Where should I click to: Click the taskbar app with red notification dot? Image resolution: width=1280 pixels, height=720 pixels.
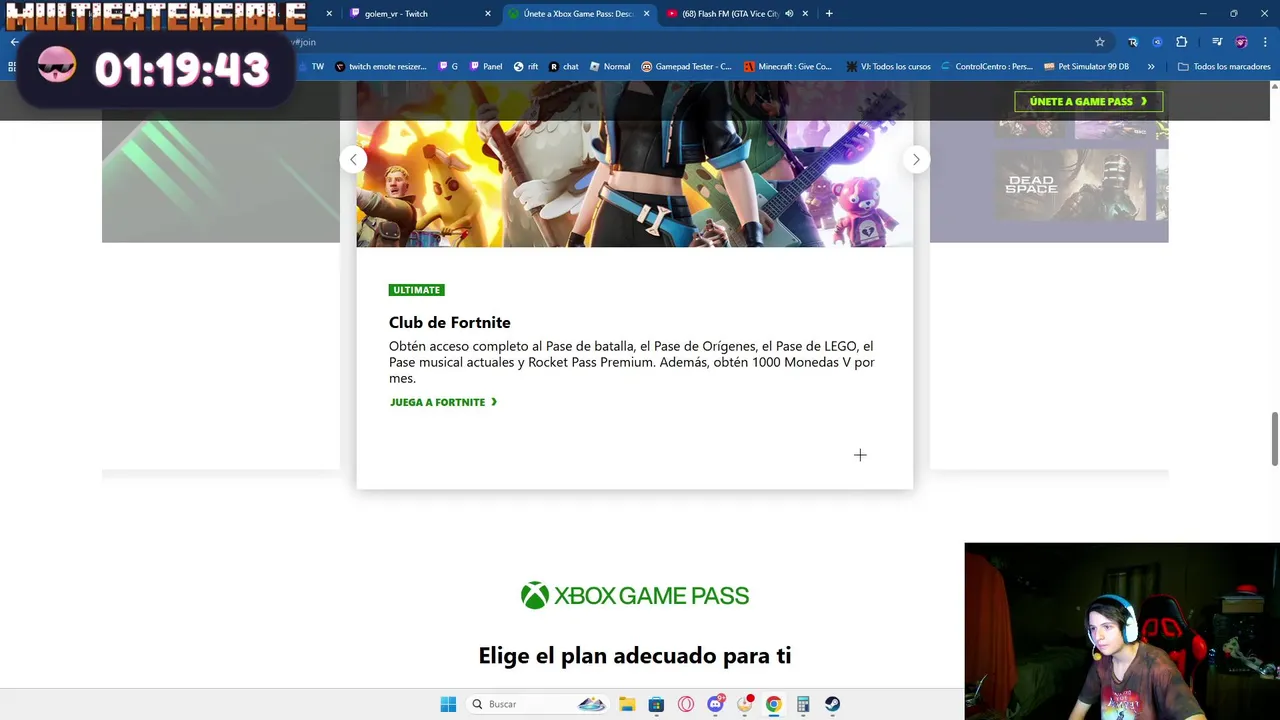(744, 704)
